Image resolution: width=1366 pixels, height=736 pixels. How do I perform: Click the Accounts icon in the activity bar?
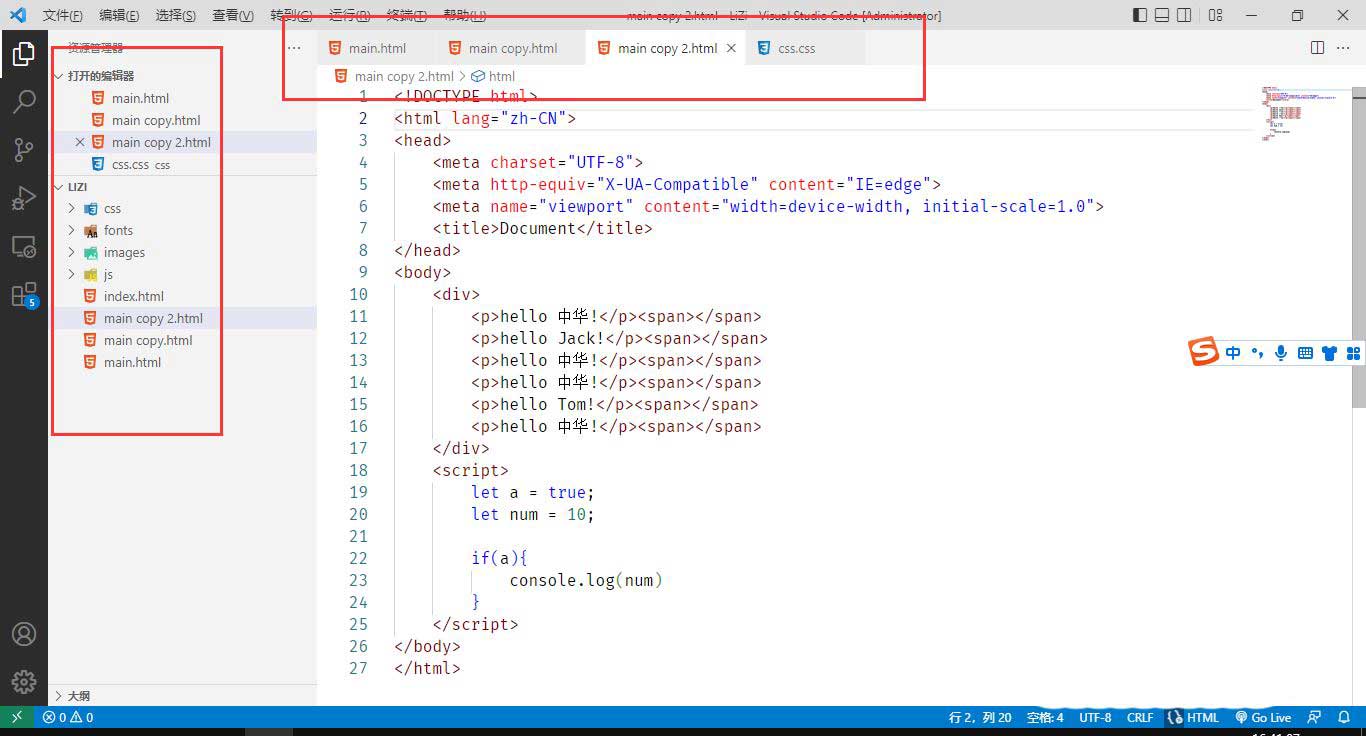(x=24, y=633)
